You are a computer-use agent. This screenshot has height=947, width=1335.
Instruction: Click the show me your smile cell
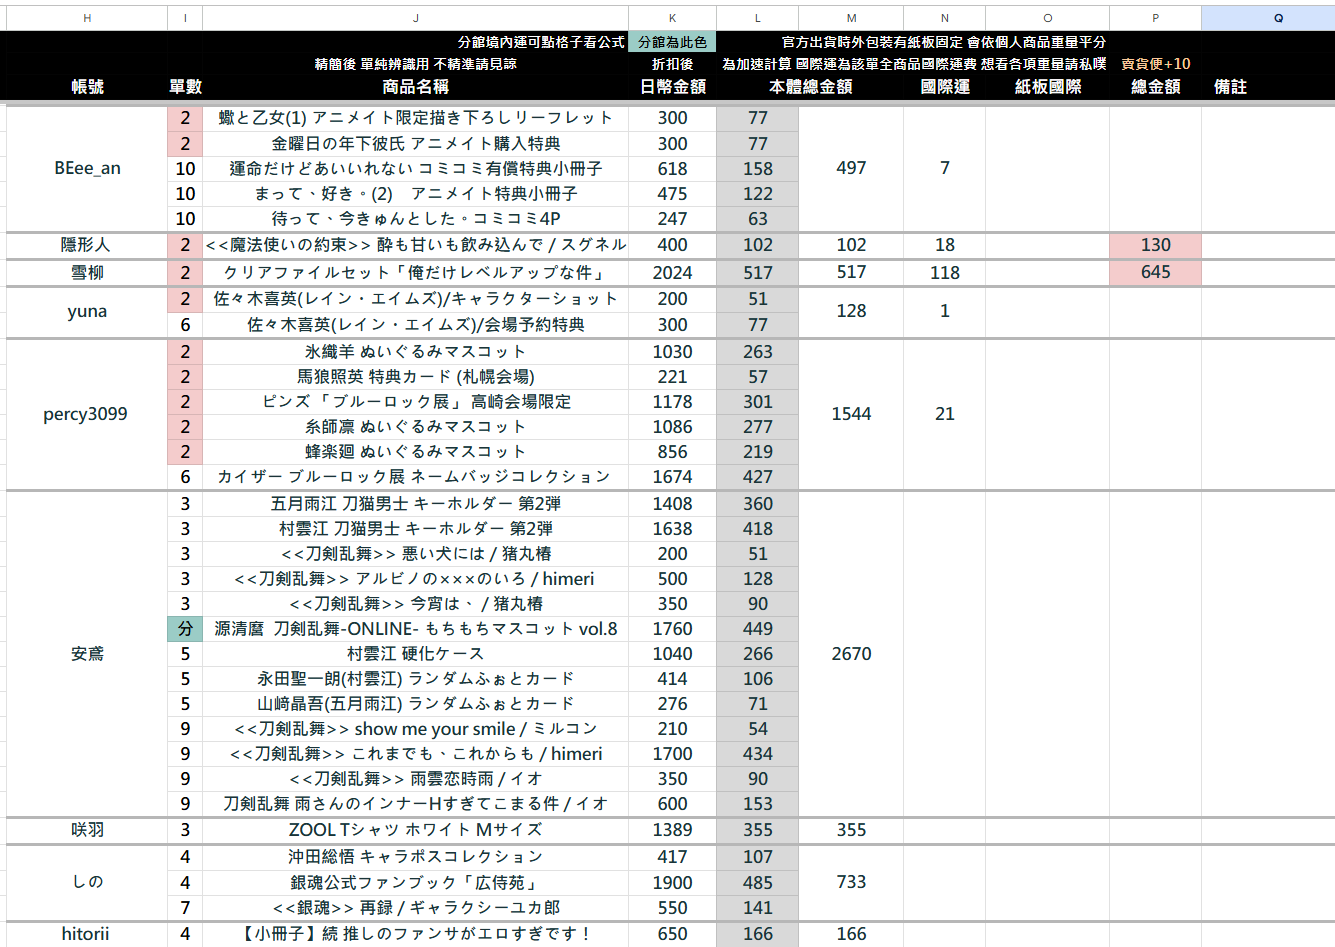[x=415, y=729]
